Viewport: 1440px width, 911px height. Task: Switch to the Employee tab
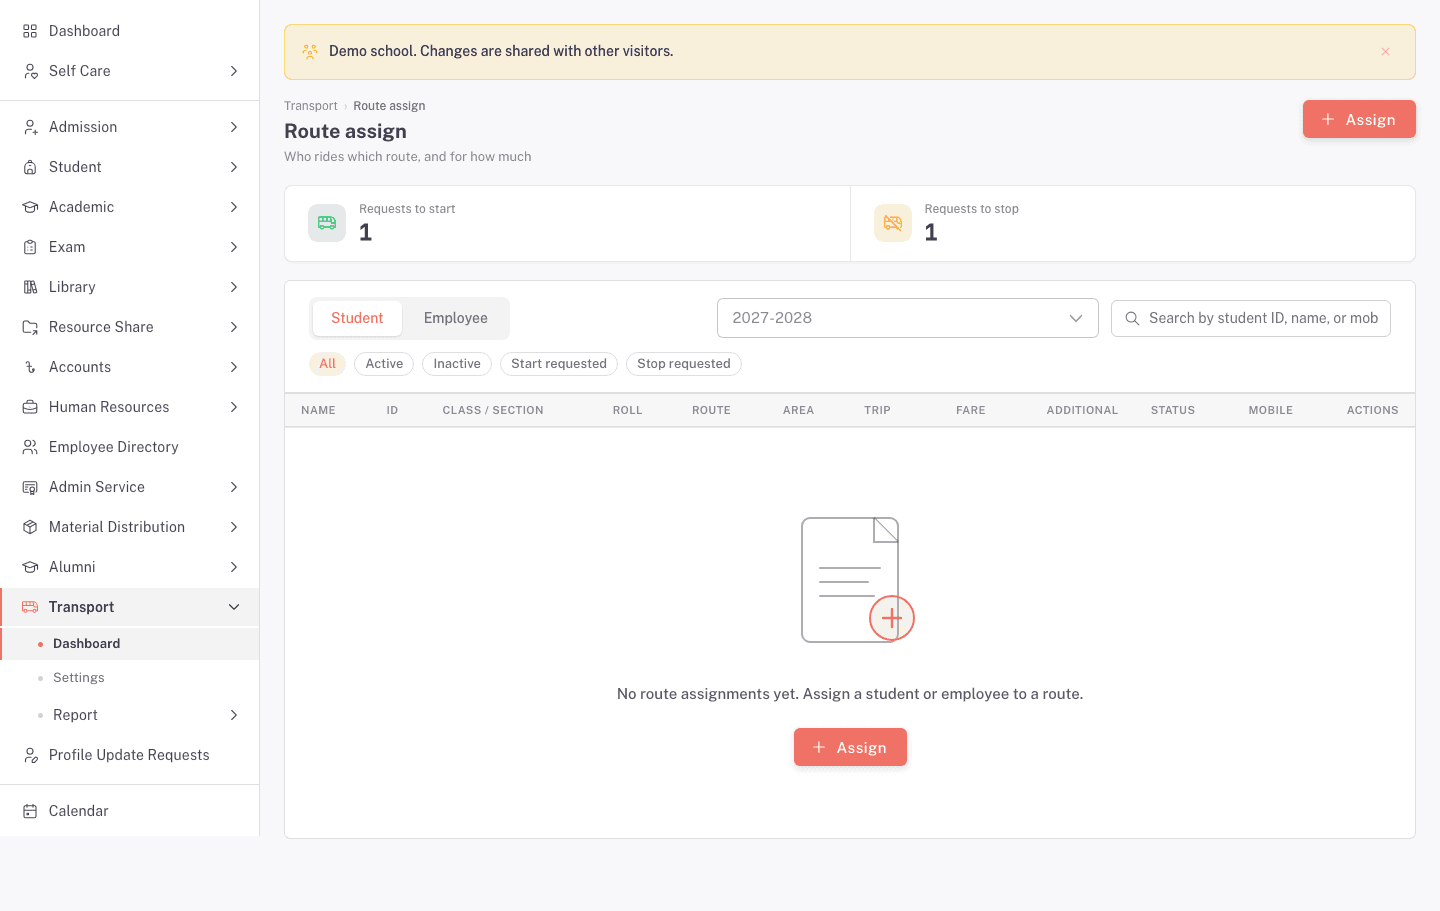coord(456,318)
